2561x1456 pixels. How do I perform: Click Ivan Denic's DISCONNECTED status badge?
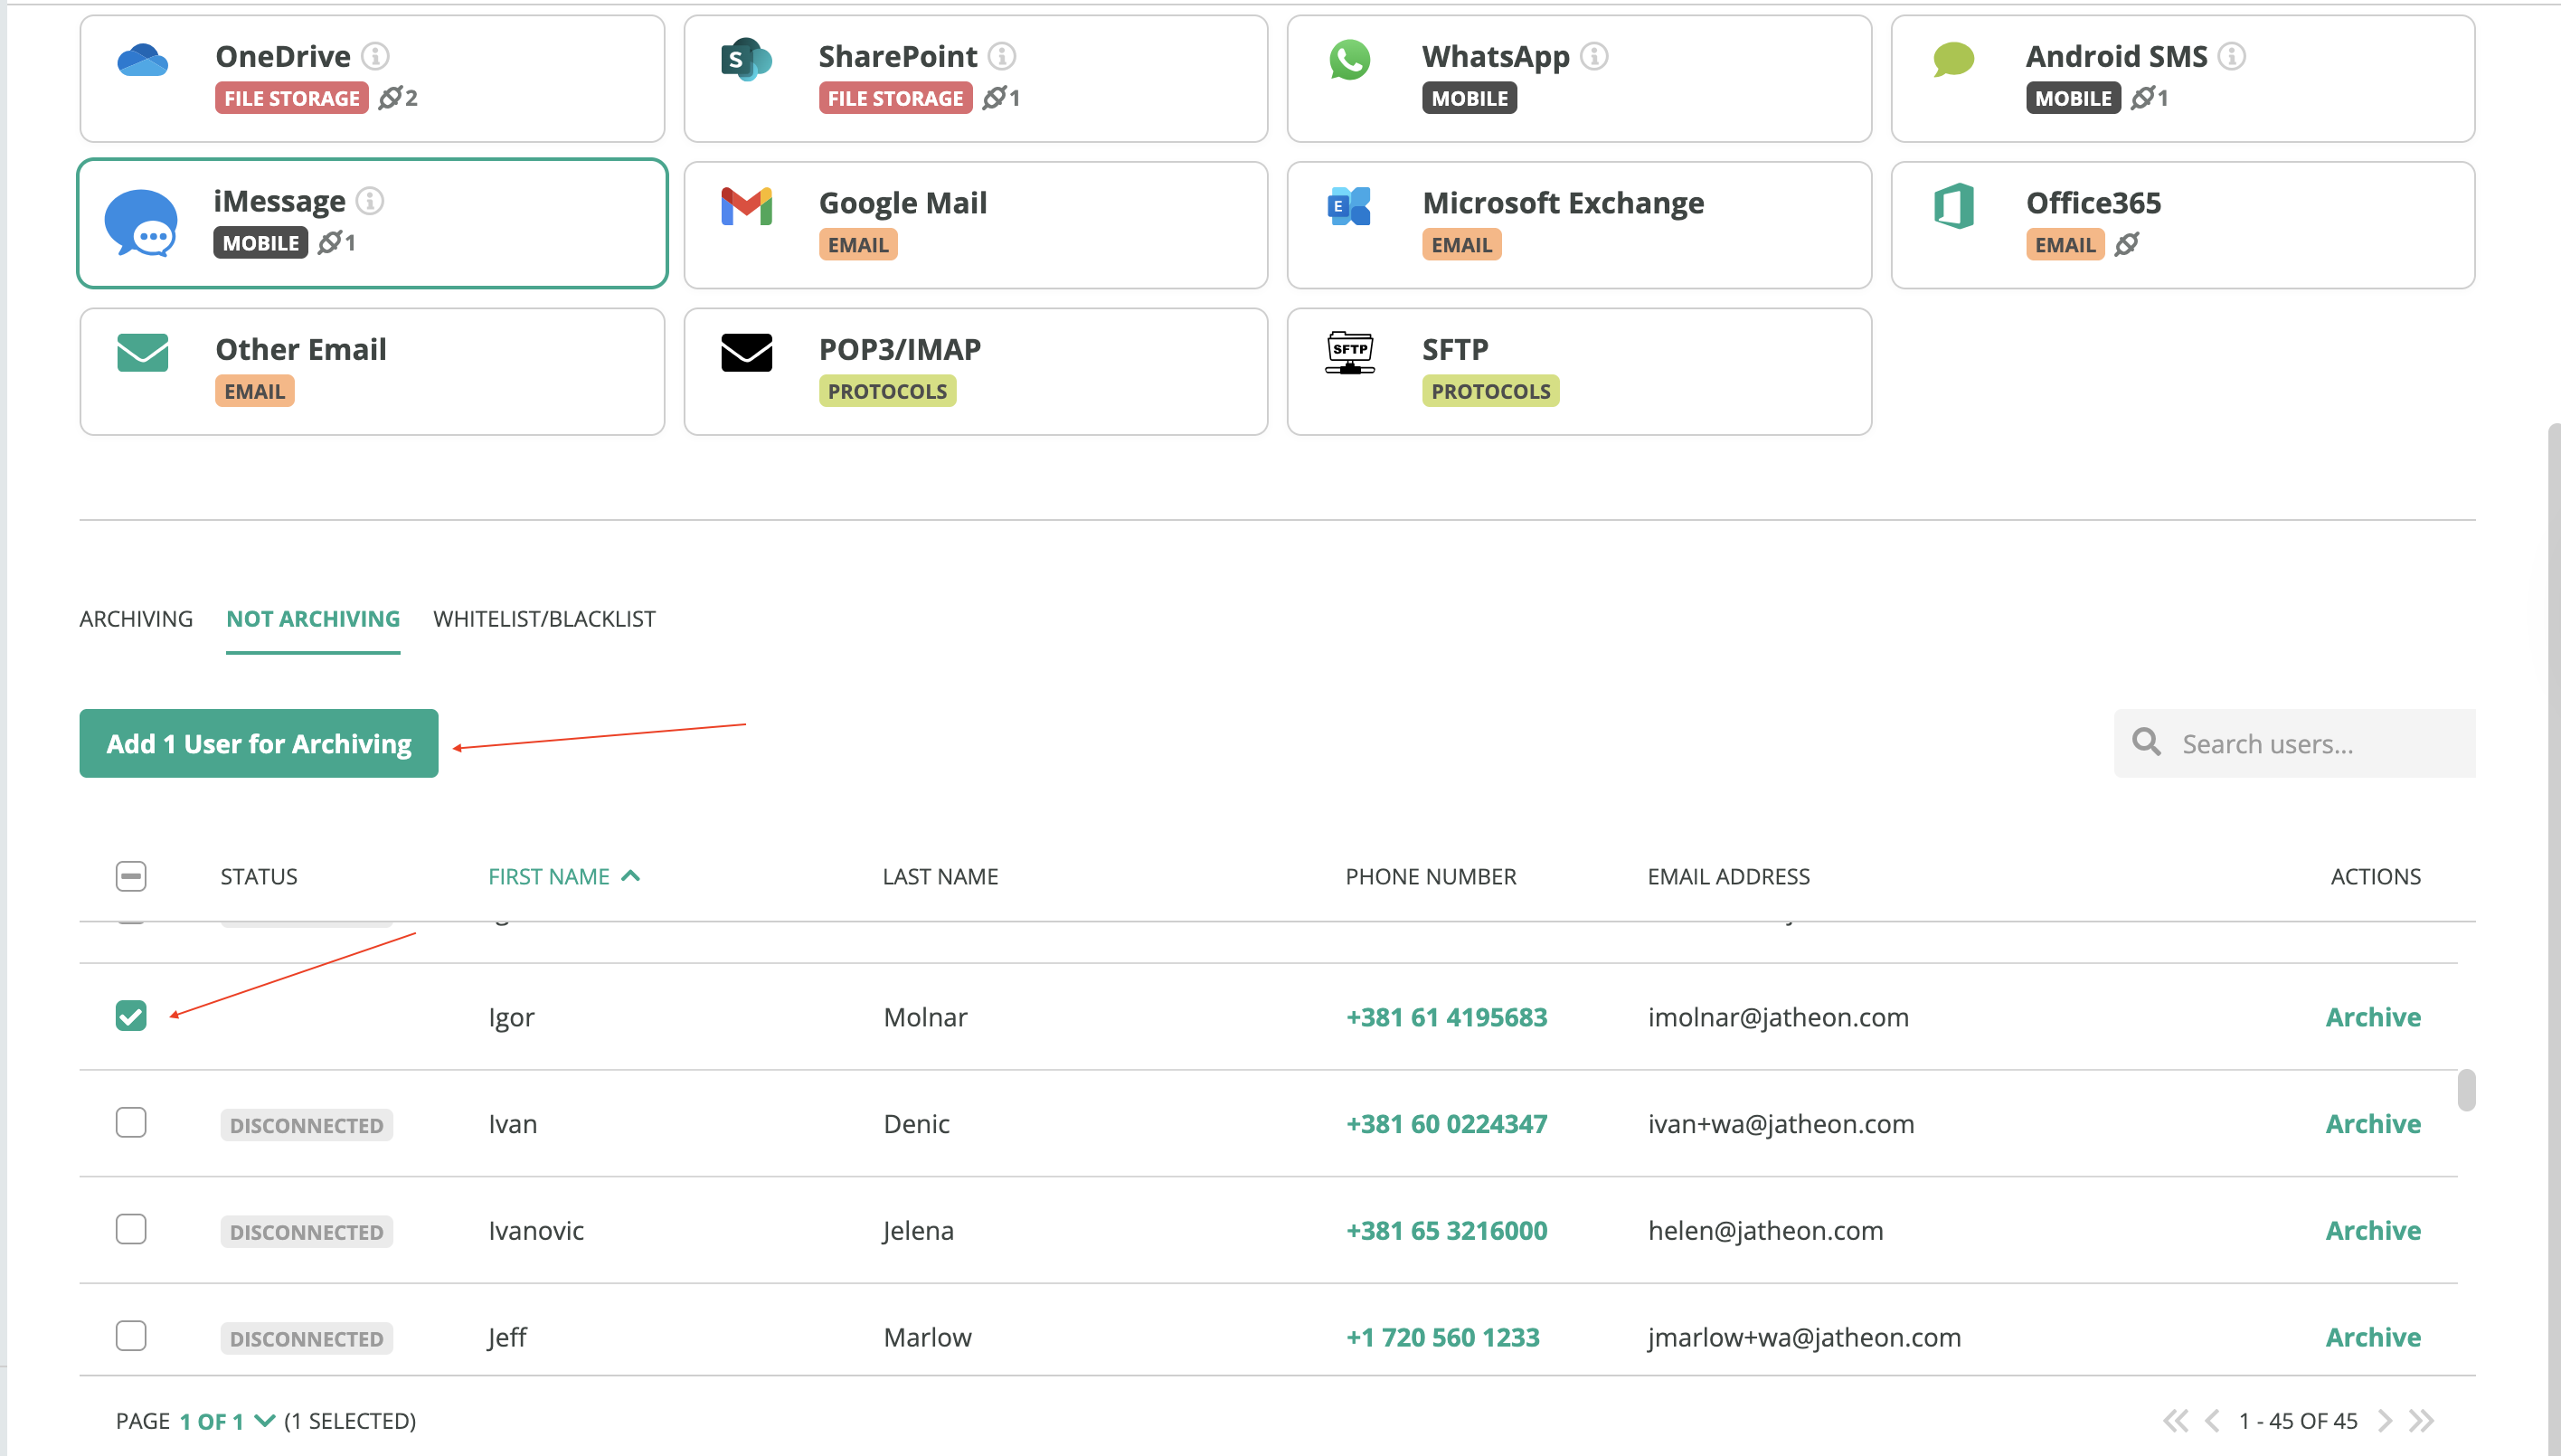[306, 1125]
